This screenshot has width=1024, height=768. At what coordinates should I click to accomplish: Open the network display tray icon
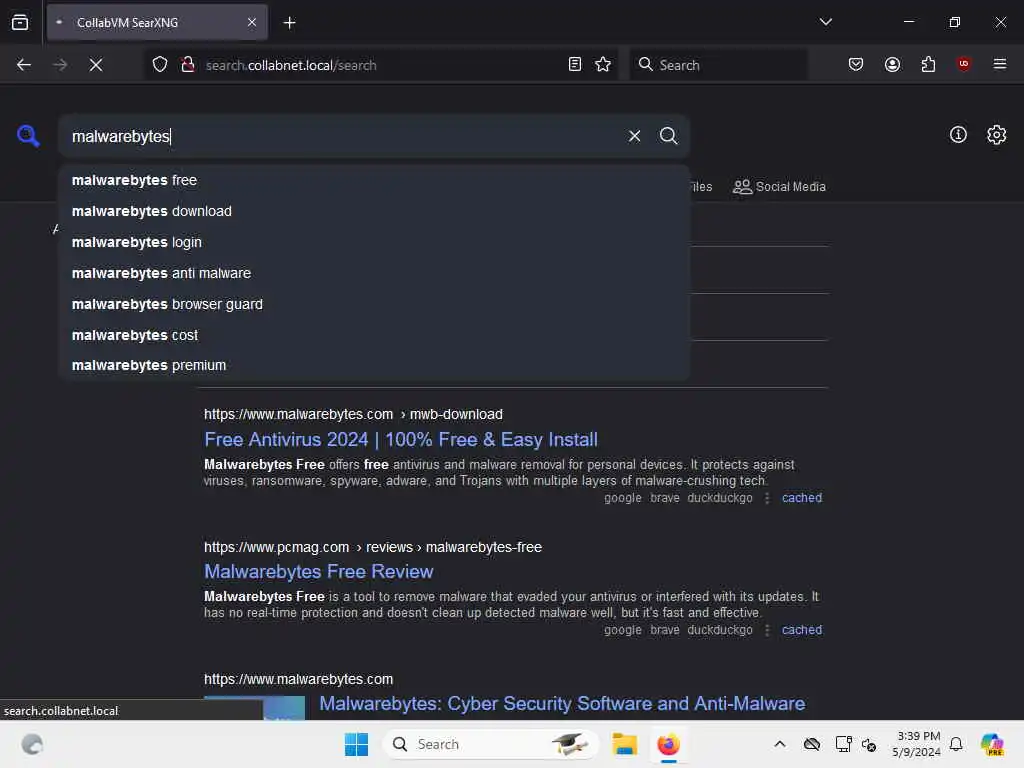click(x=843, y=744)
